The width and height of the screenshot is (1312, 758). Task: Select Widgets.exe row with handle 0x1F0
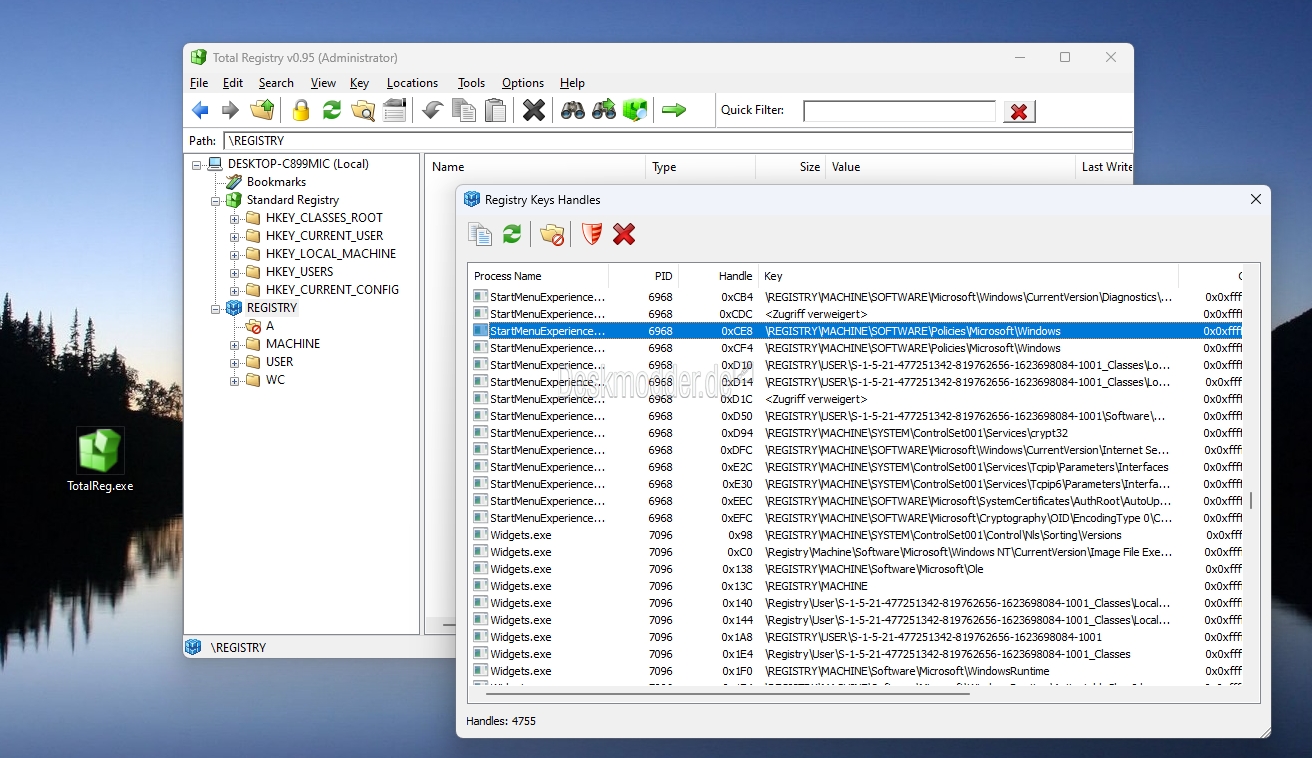(x=856, y=671)
